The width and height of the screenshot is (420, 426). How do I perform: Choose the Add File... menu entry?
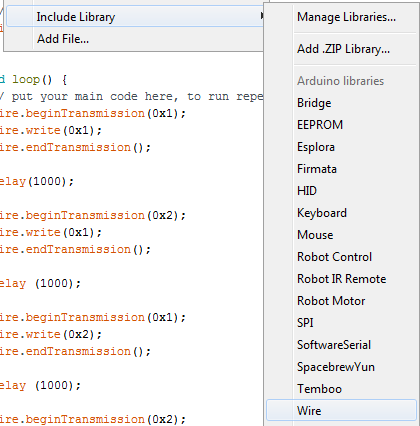pos(135,39)
